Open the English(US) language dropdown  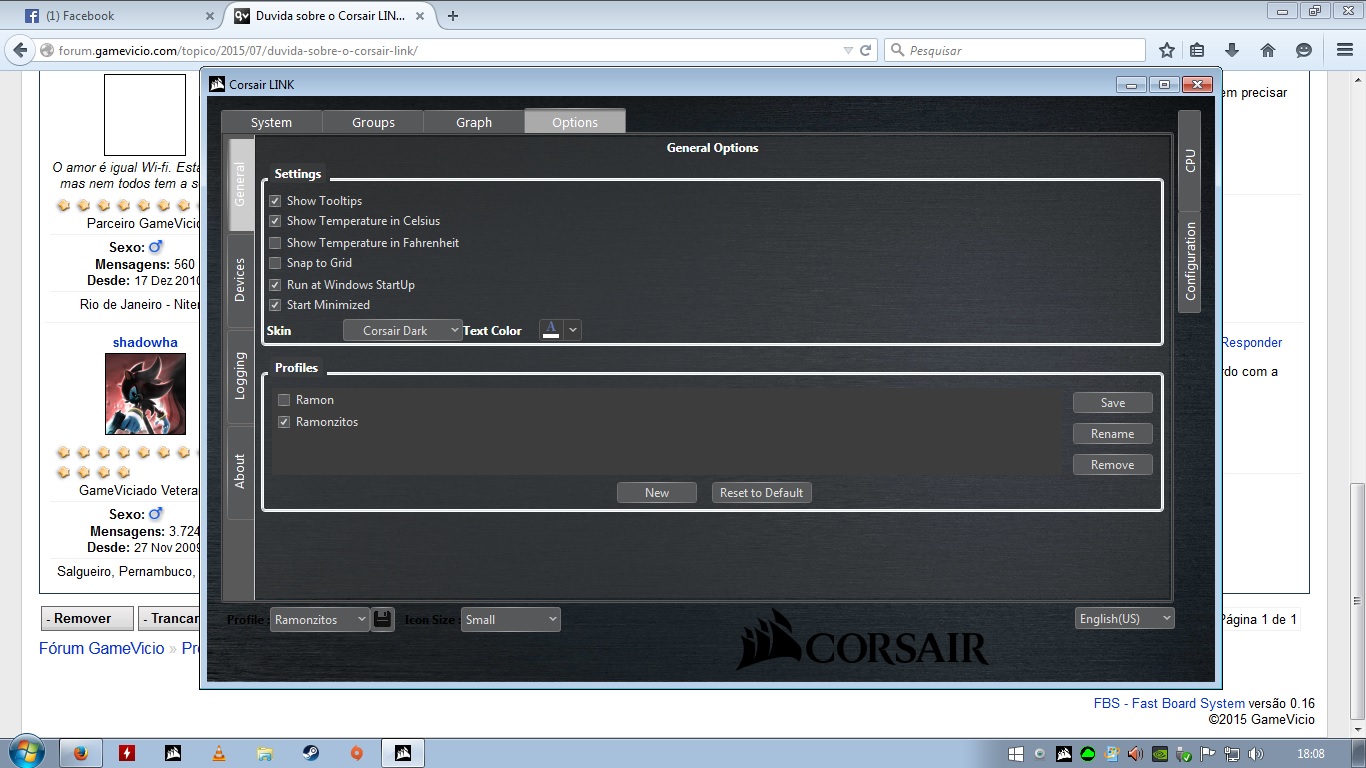tap(1125, 619)
